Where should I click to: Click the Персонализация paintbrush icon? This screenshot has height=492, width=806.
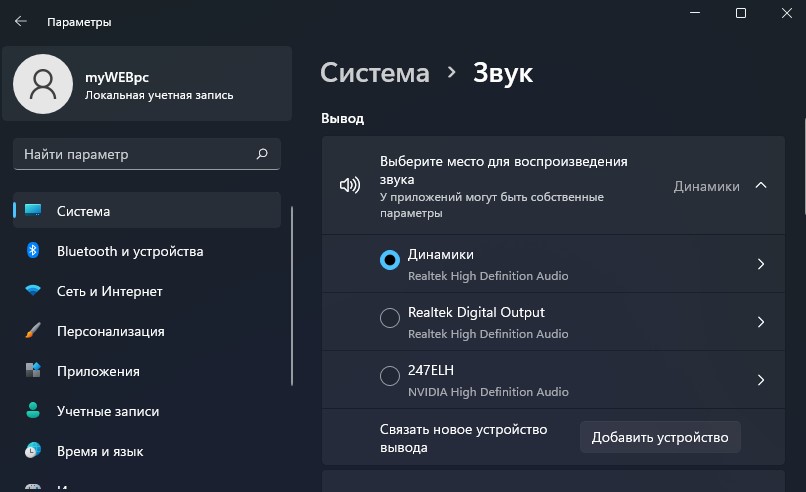coord(33,330)
